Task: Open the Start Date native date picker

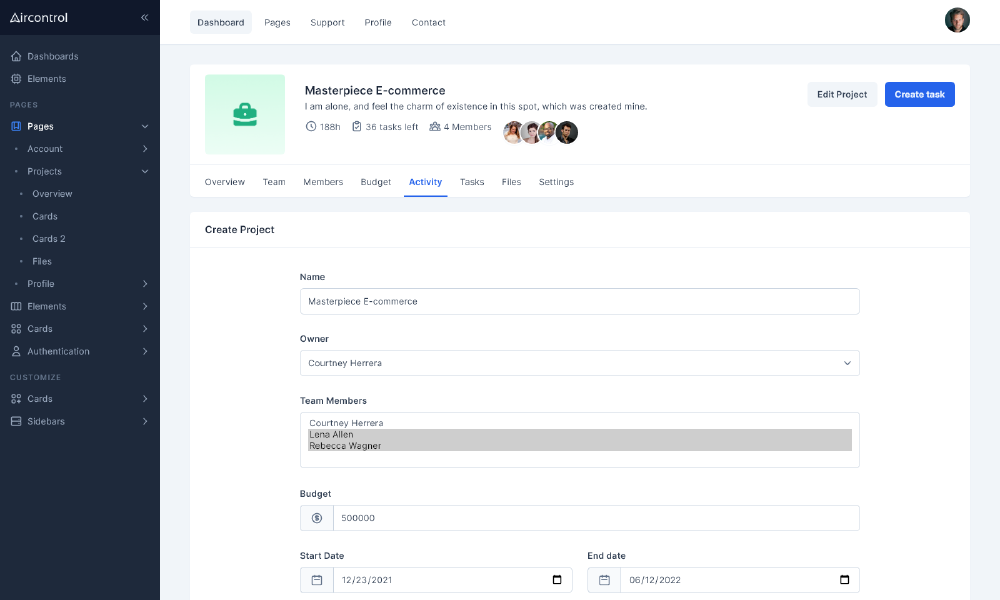Action: (557, 580)
